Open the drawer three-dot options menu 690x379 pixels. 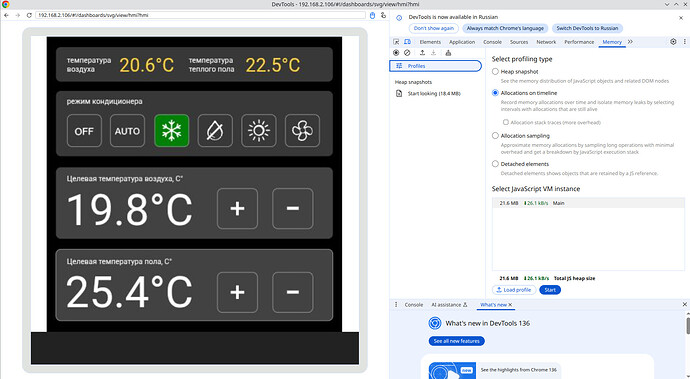[396, 305]
